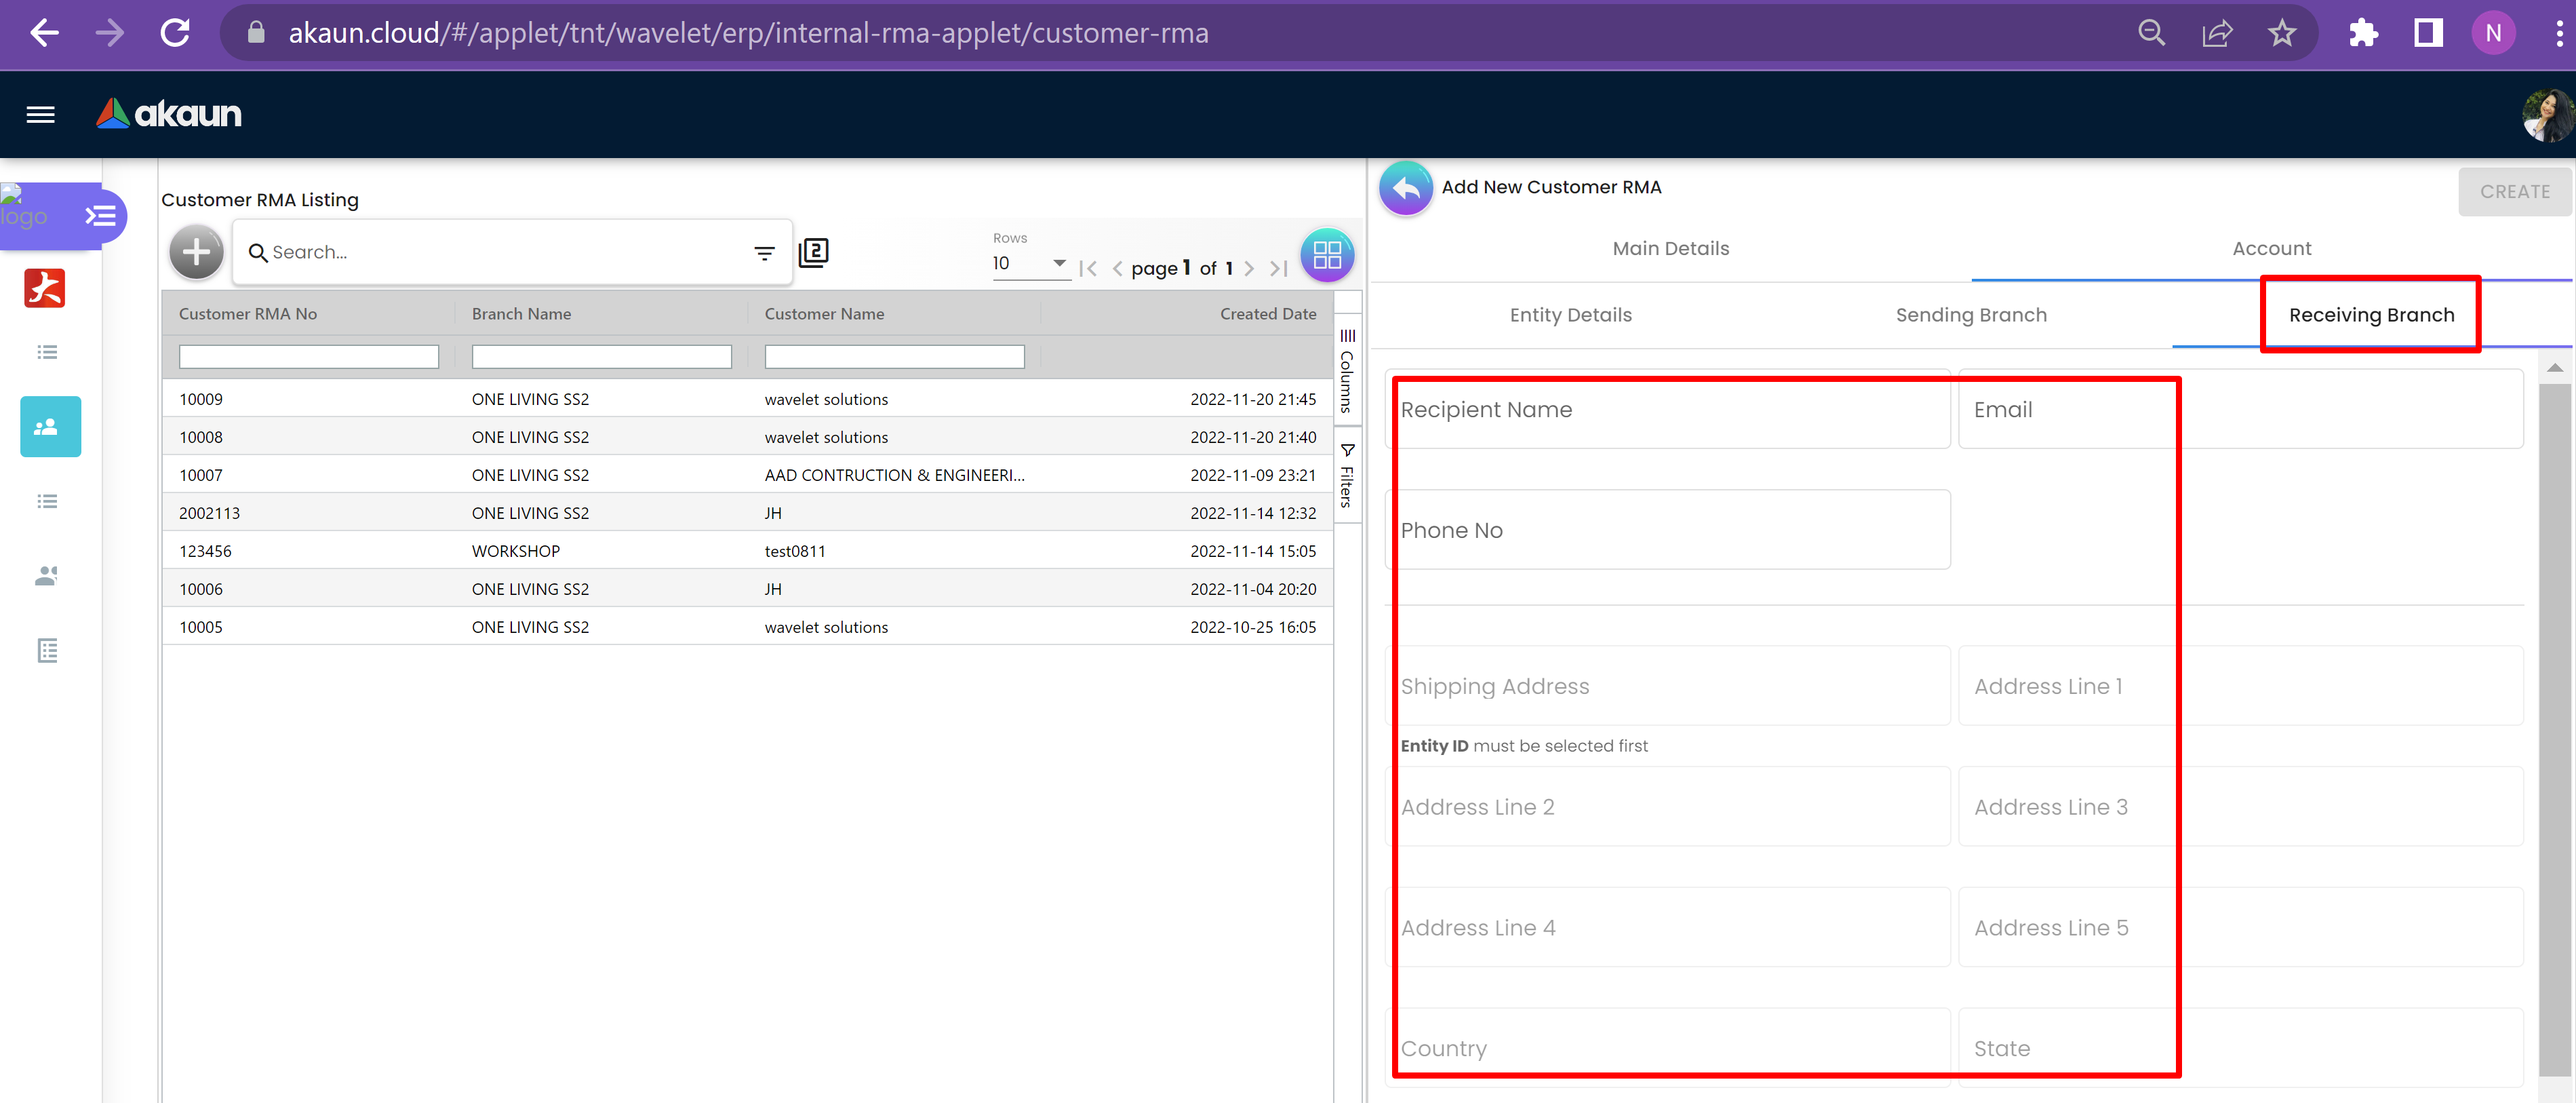Image resolution: width=2576 pixels, height=1103 pixels.
Task: Click the add new RMA plus button
Action: pyautogui.click(x=196, y=252)
